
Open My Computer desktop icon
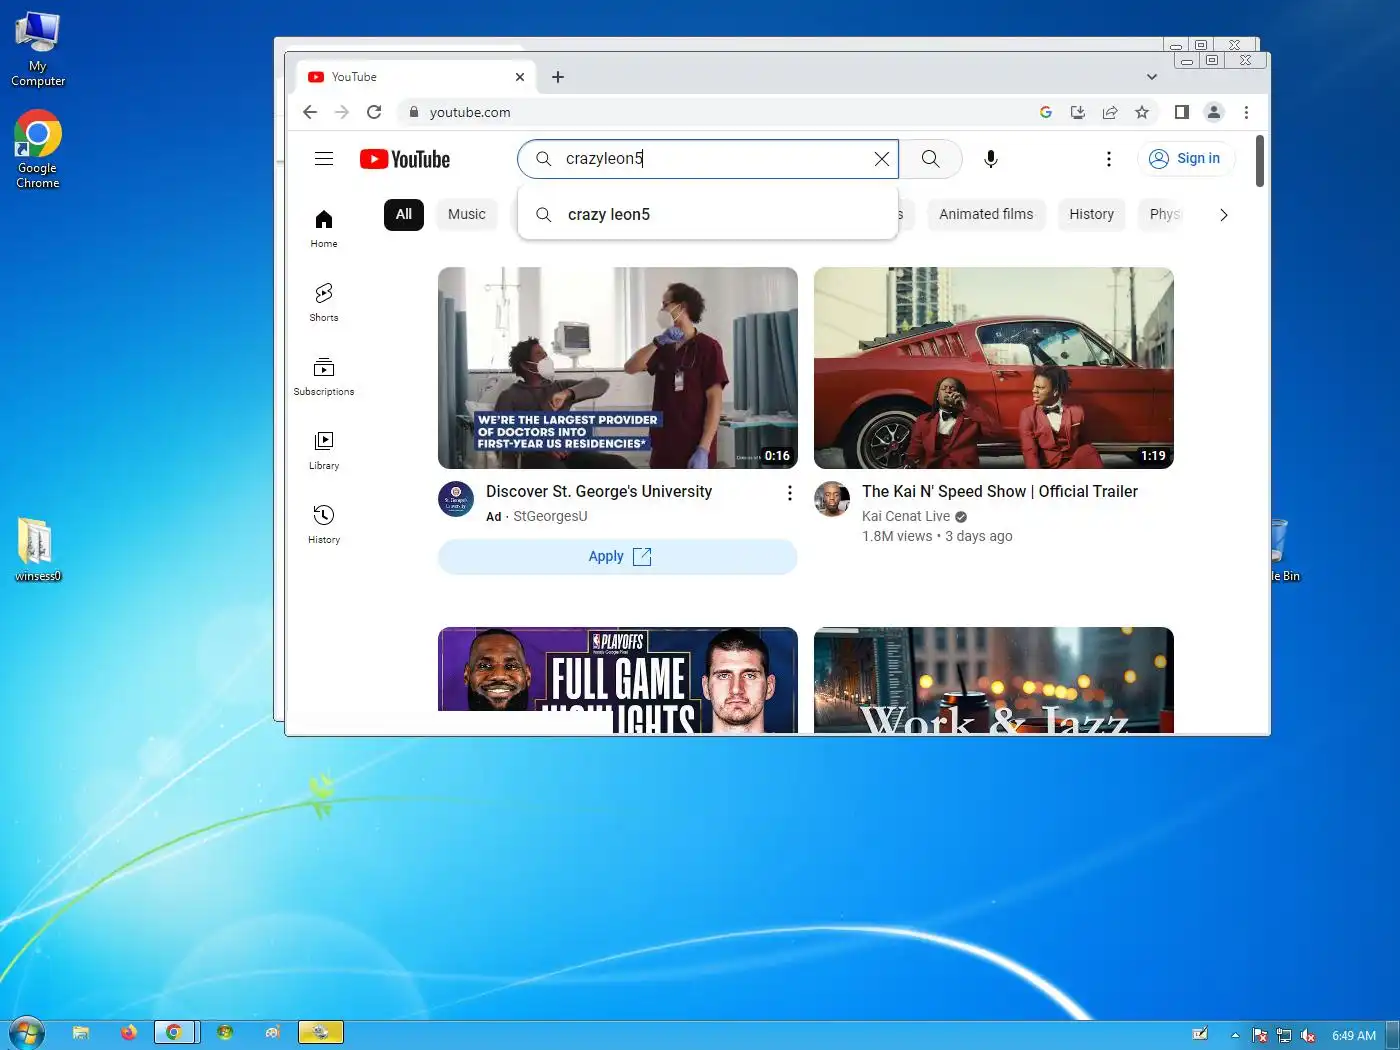[38, 49]
